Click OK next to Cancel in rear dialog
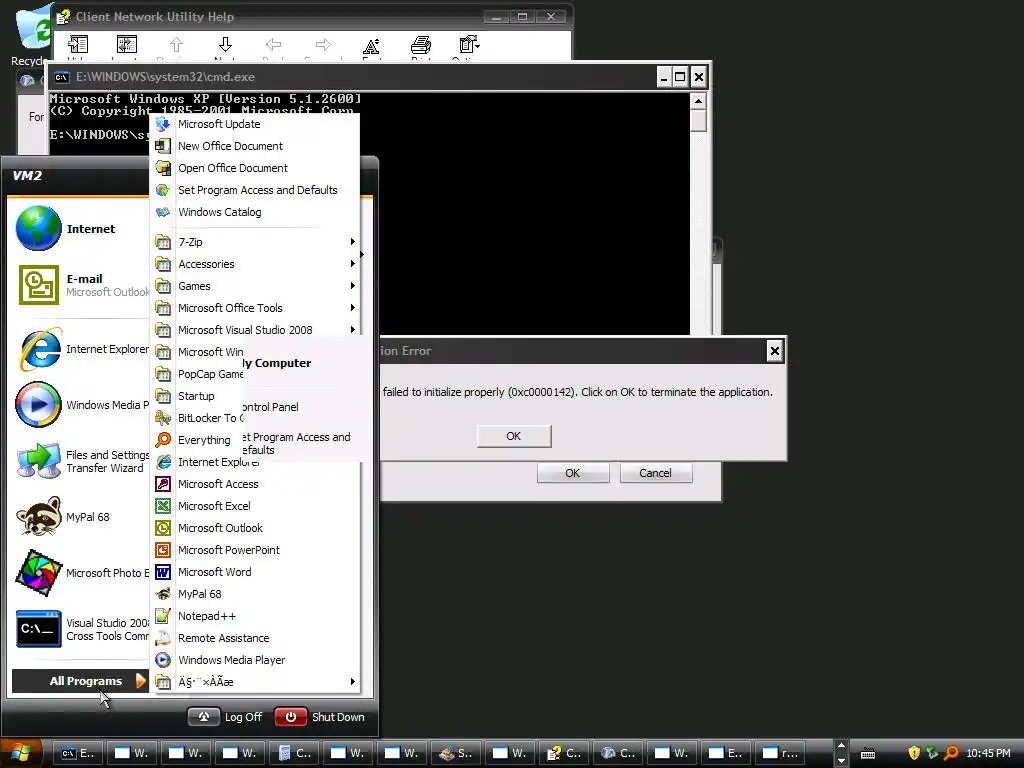Screen dimensions: 1024x768 (x=573, y=473)
